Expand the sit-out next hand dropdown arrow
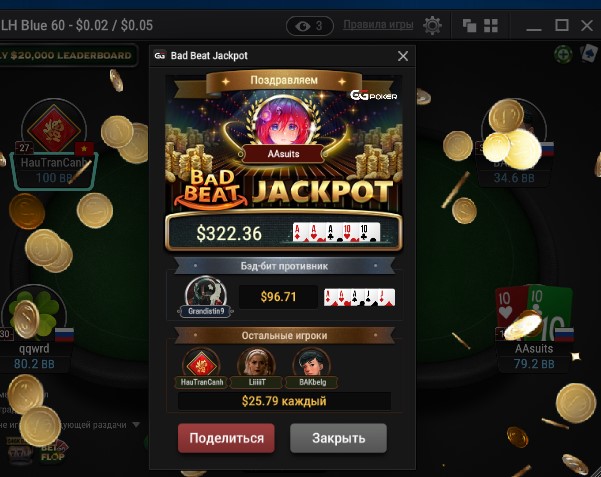 [x=136, y=424]
